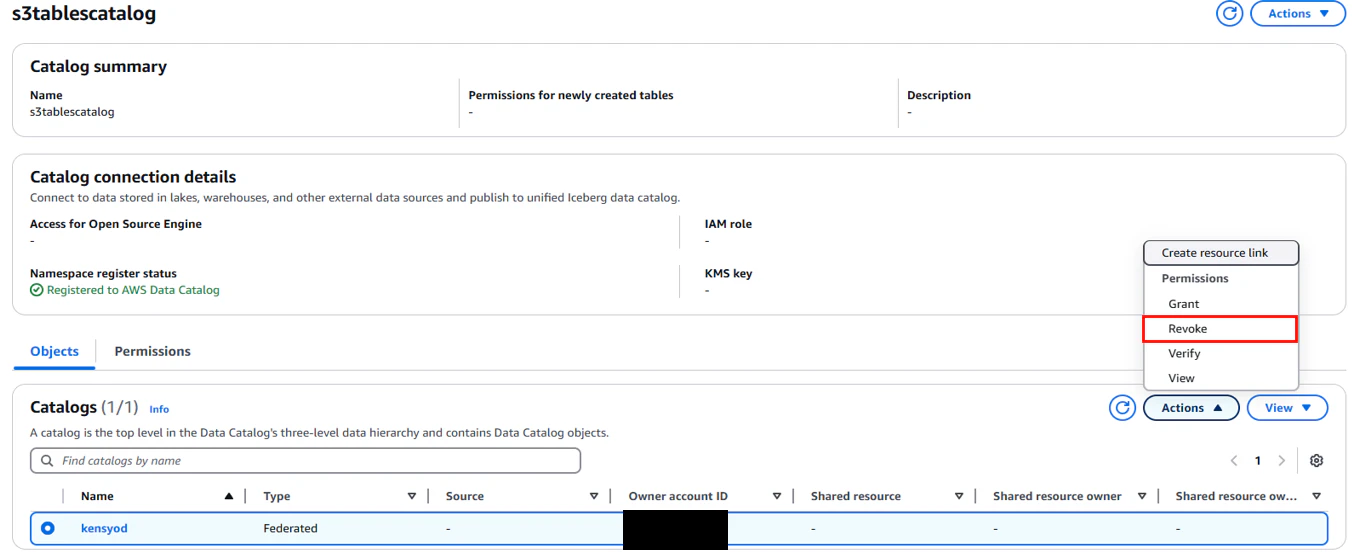This screenshot has height=560, width=1352.
Task: Open the View dropdown in Catalogs
Action: click(1287, 408)
